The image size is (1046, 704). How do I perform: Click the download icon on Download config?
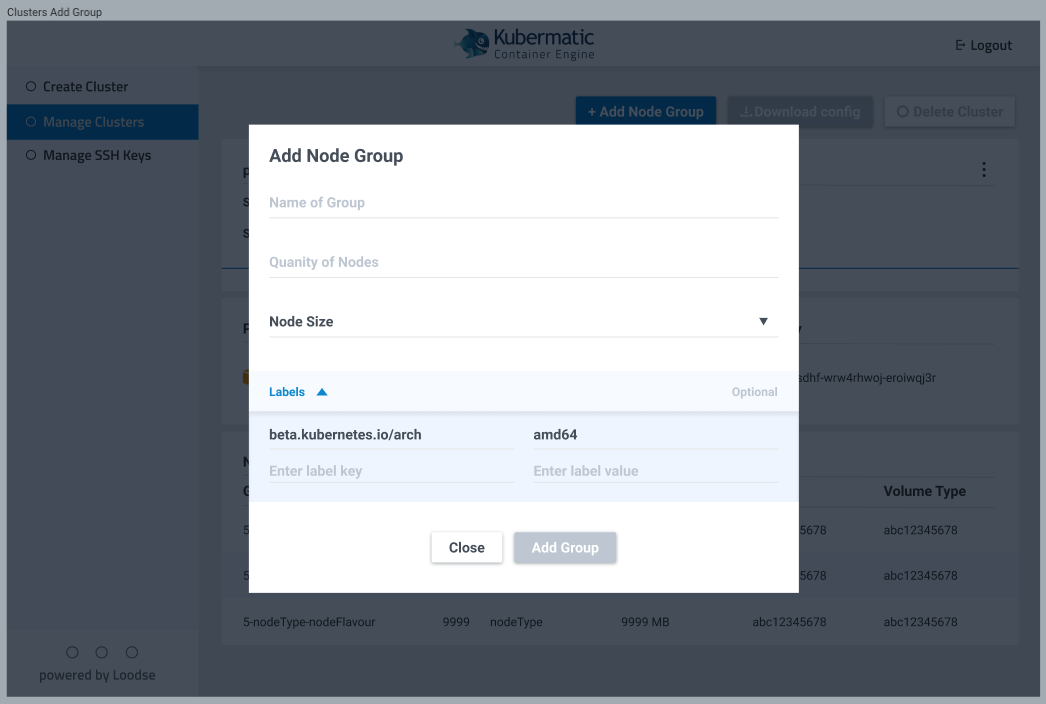[x=746, y=111]
